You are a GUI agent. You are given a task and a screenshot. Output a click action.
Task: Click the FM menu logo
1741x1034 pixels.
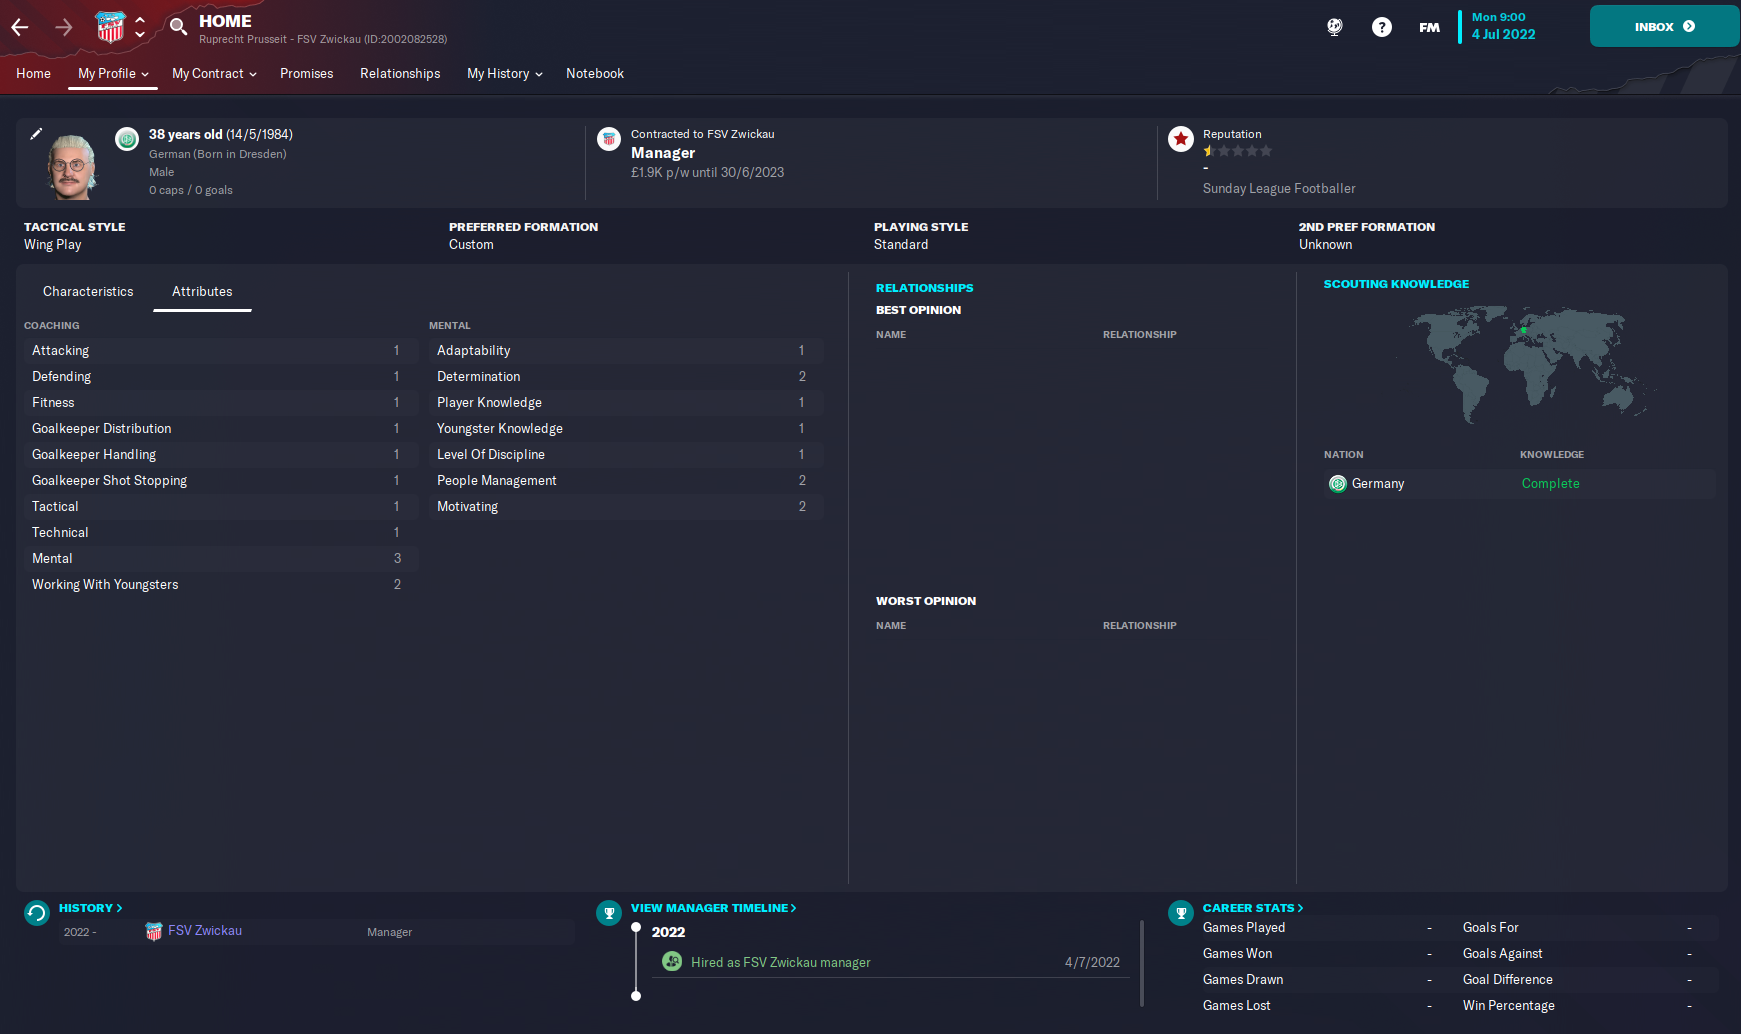click(1429, 27)
